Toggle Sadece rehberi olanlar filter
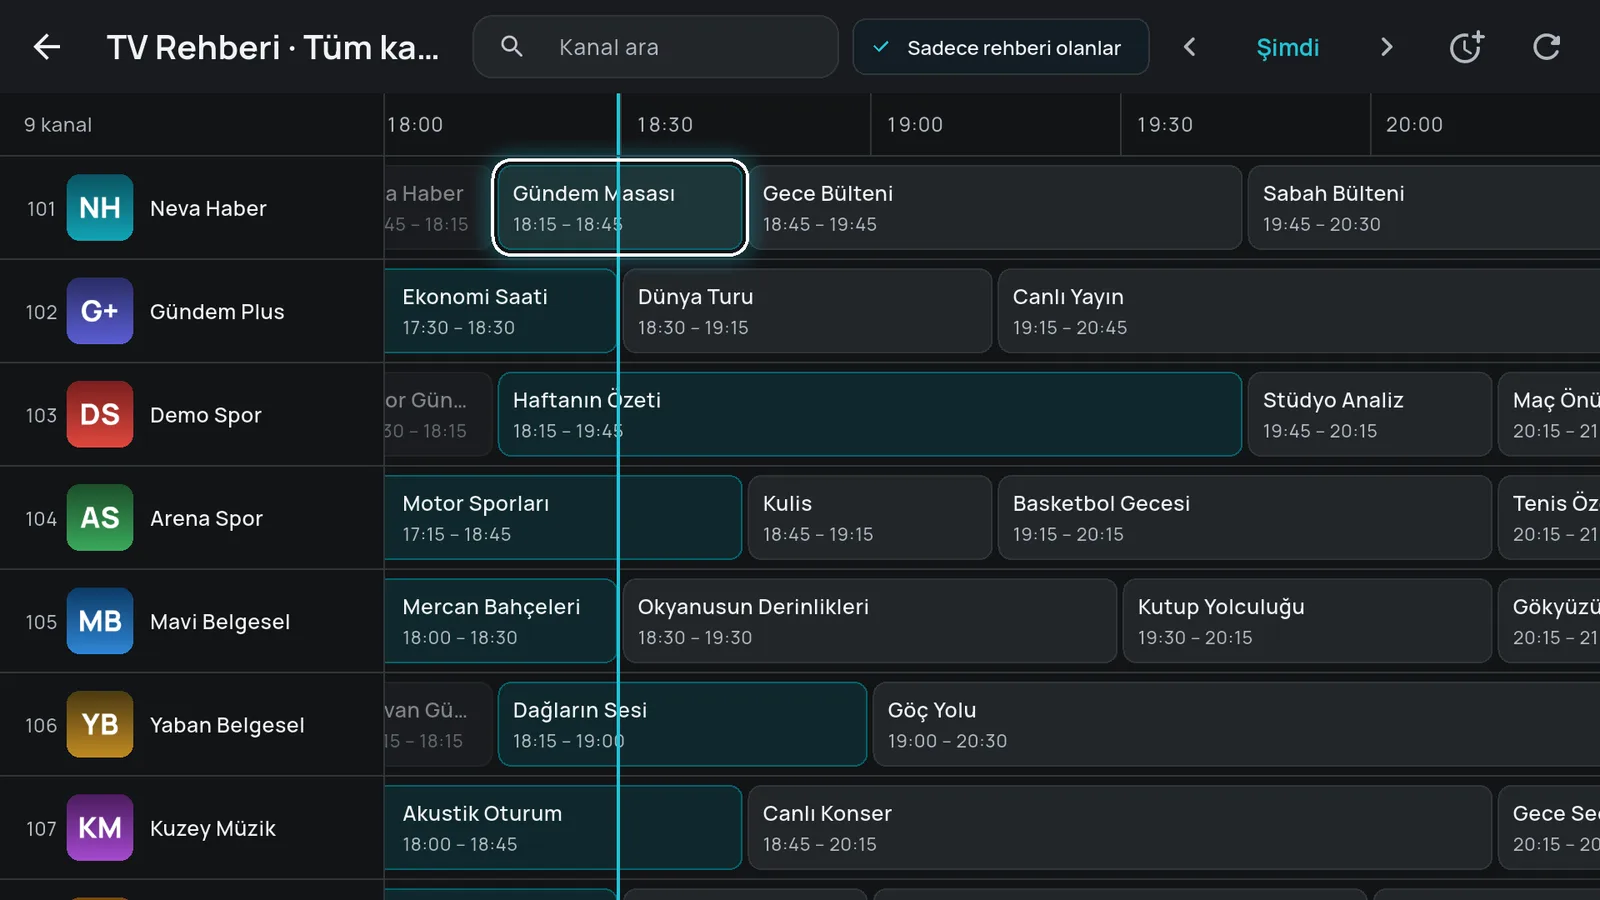 point(1000,47)
